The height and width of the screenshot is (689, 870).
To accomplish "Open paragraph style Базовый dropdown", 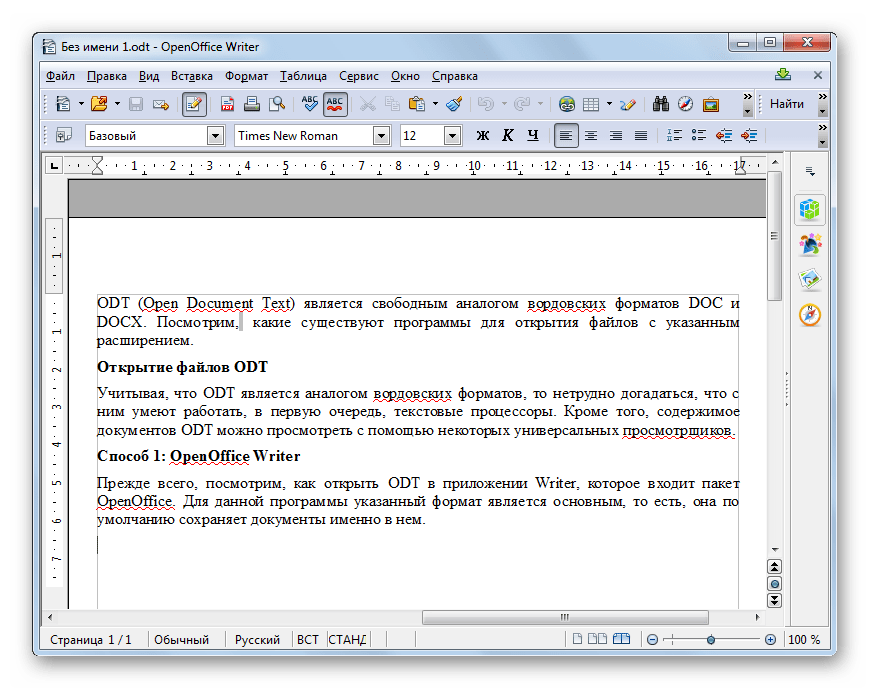I will tap(215, 135).
